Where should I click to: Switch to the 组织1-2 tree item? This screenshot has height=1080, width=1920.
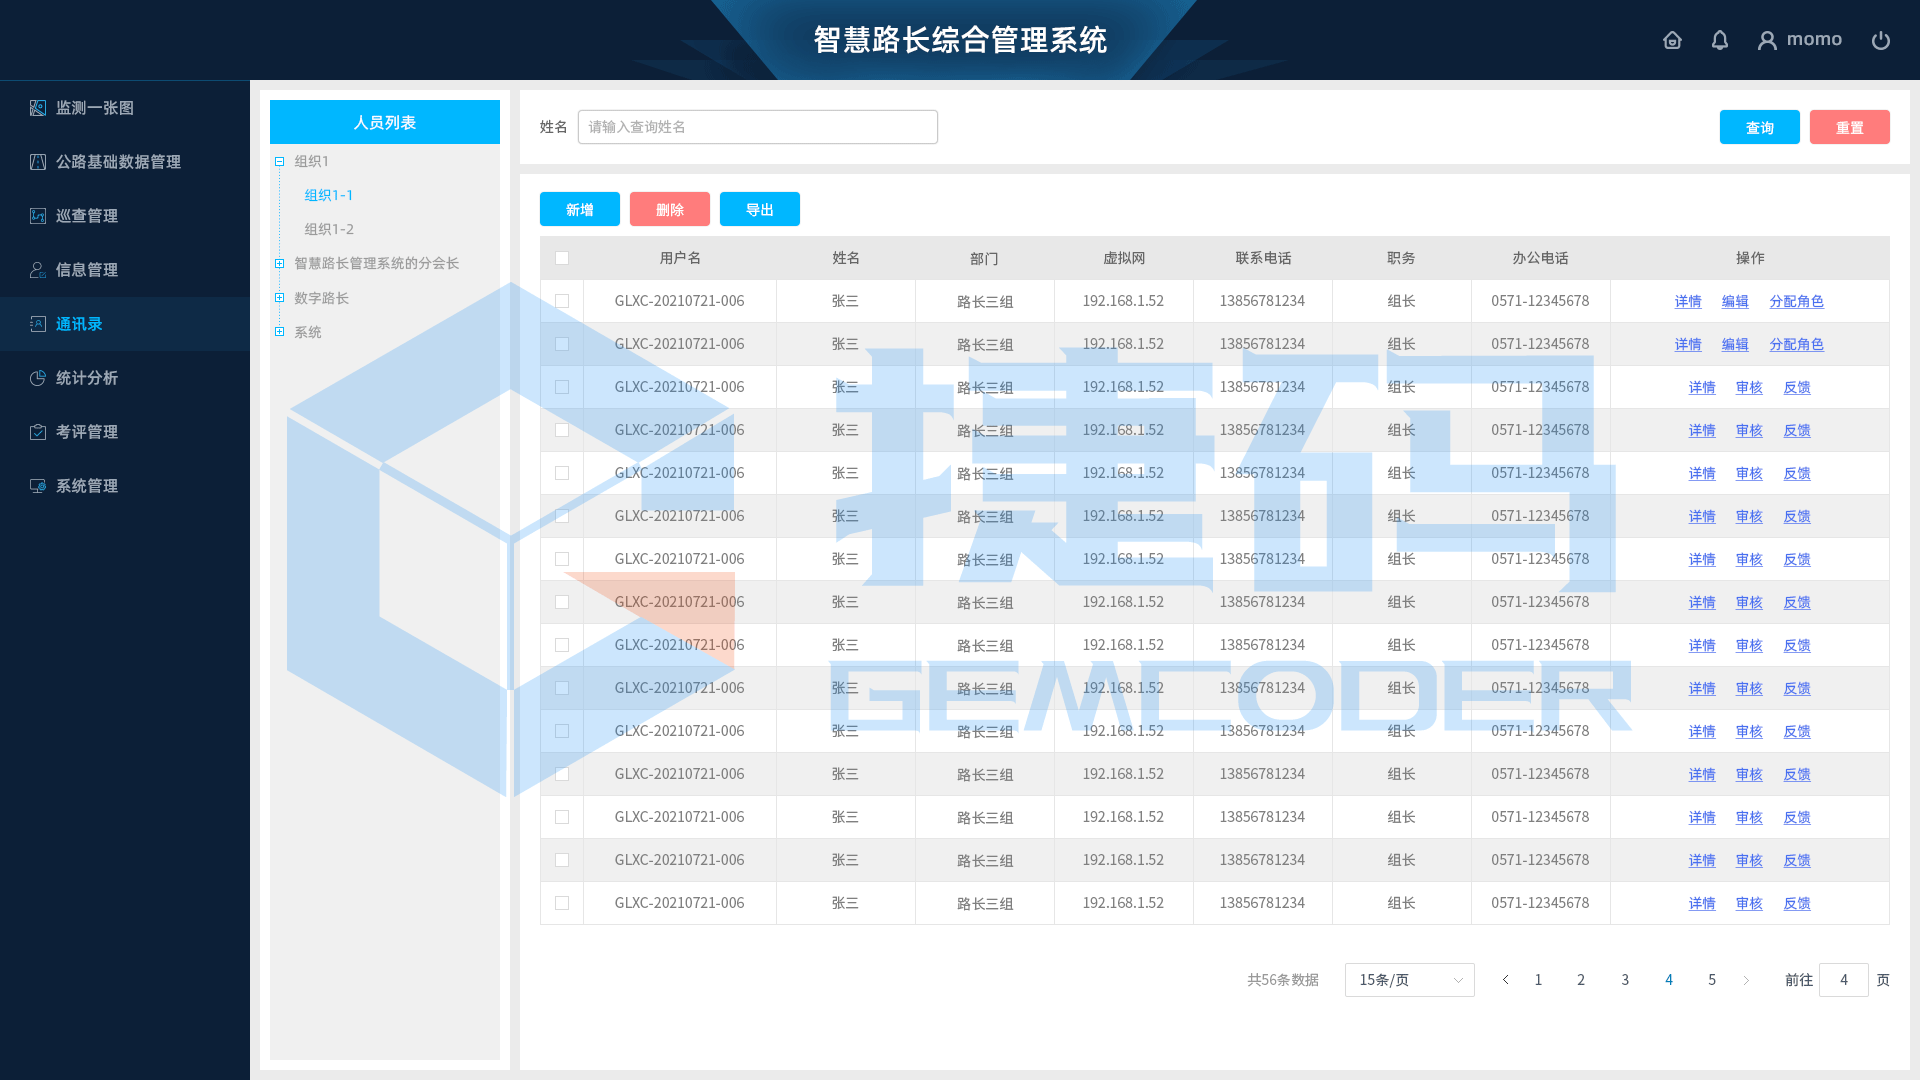tap(330, 229)
